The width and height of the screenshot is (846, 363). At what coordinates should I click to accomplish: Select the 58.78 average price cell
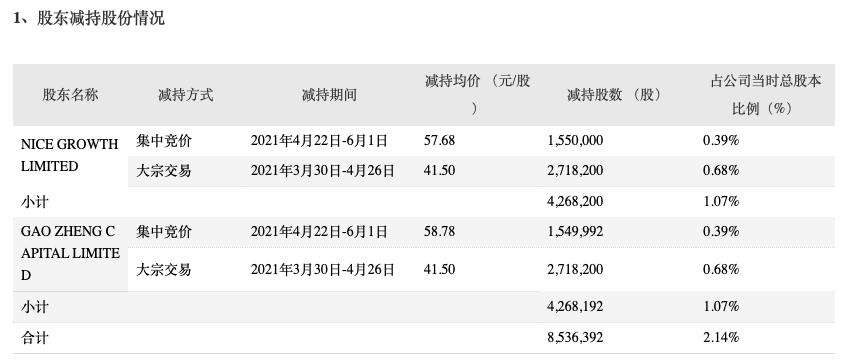[x=439, y=232]
